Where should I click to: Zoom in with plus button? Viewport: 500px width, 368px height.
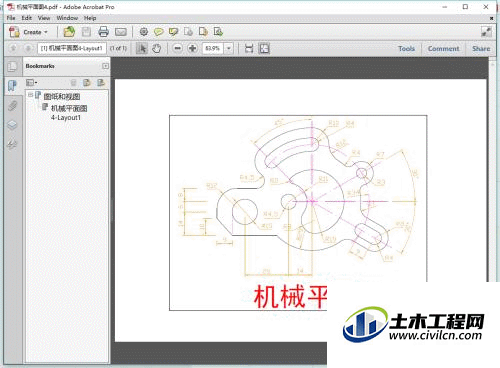point(192,49)
